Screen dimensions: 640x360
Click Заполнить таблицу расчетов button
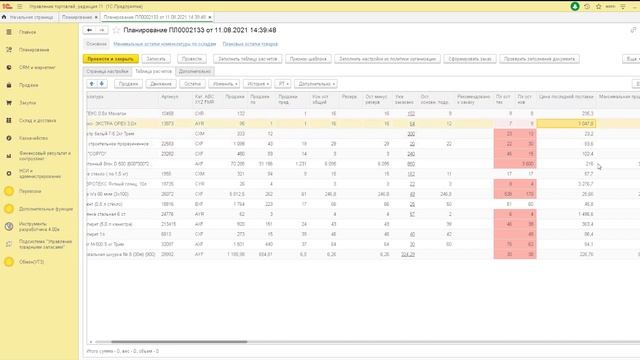[x=247, y=59]
